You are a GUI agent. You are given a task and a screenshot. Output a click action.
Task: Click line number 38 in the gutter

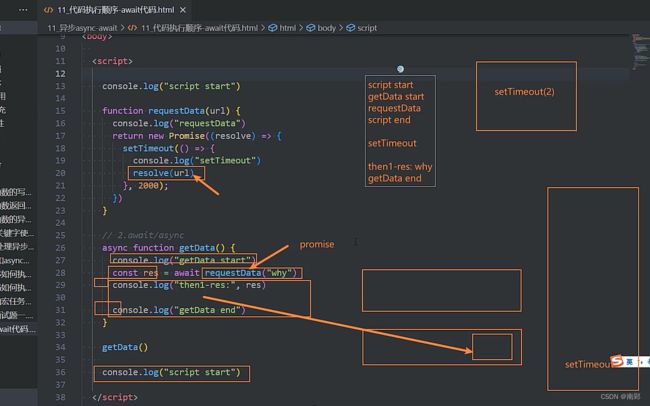[x=61, y=397]
